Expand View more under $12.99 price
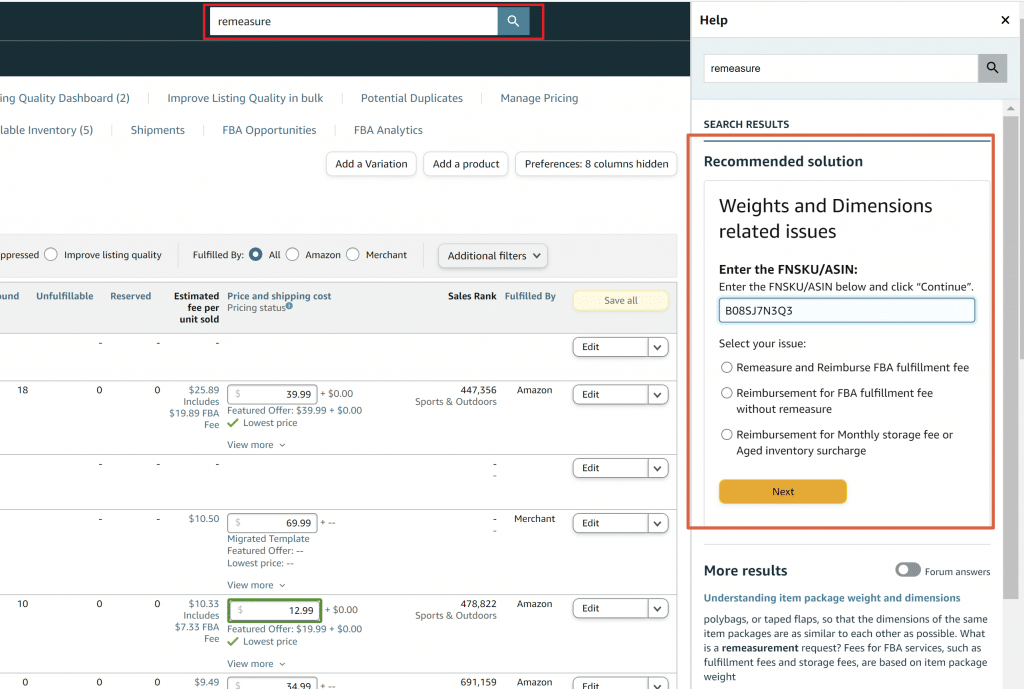The width and height of the screenshot is (1024, 689). pyautogui.click(x=256, y=664)
